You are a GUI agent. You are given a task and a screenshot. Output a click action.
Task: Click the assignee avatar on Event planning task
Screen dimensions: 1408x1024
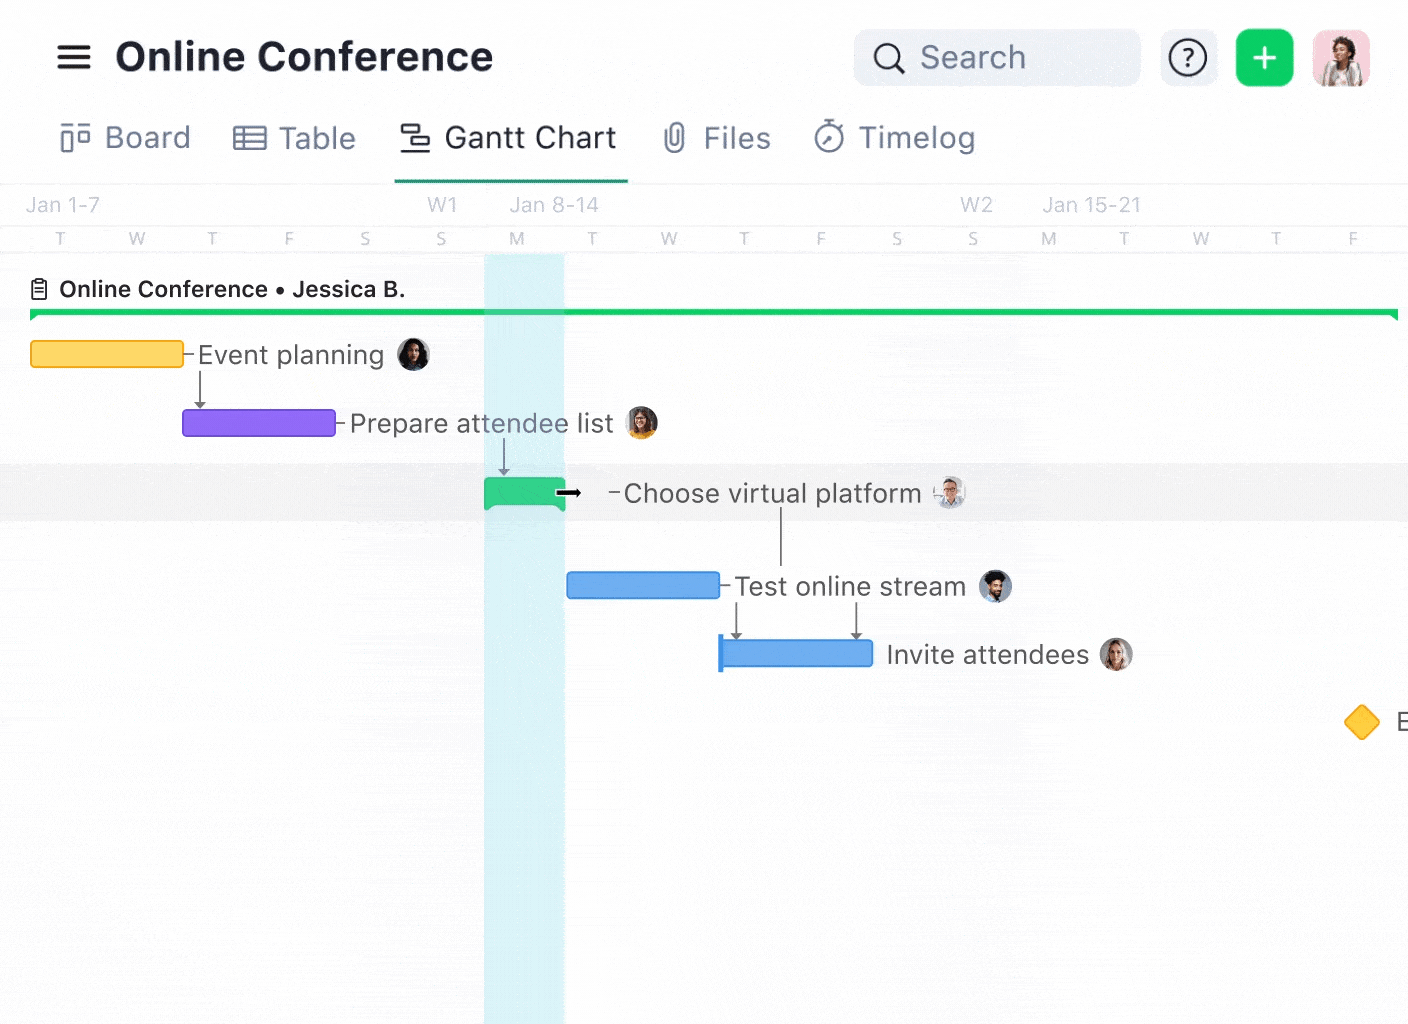(x=413, y=354)
